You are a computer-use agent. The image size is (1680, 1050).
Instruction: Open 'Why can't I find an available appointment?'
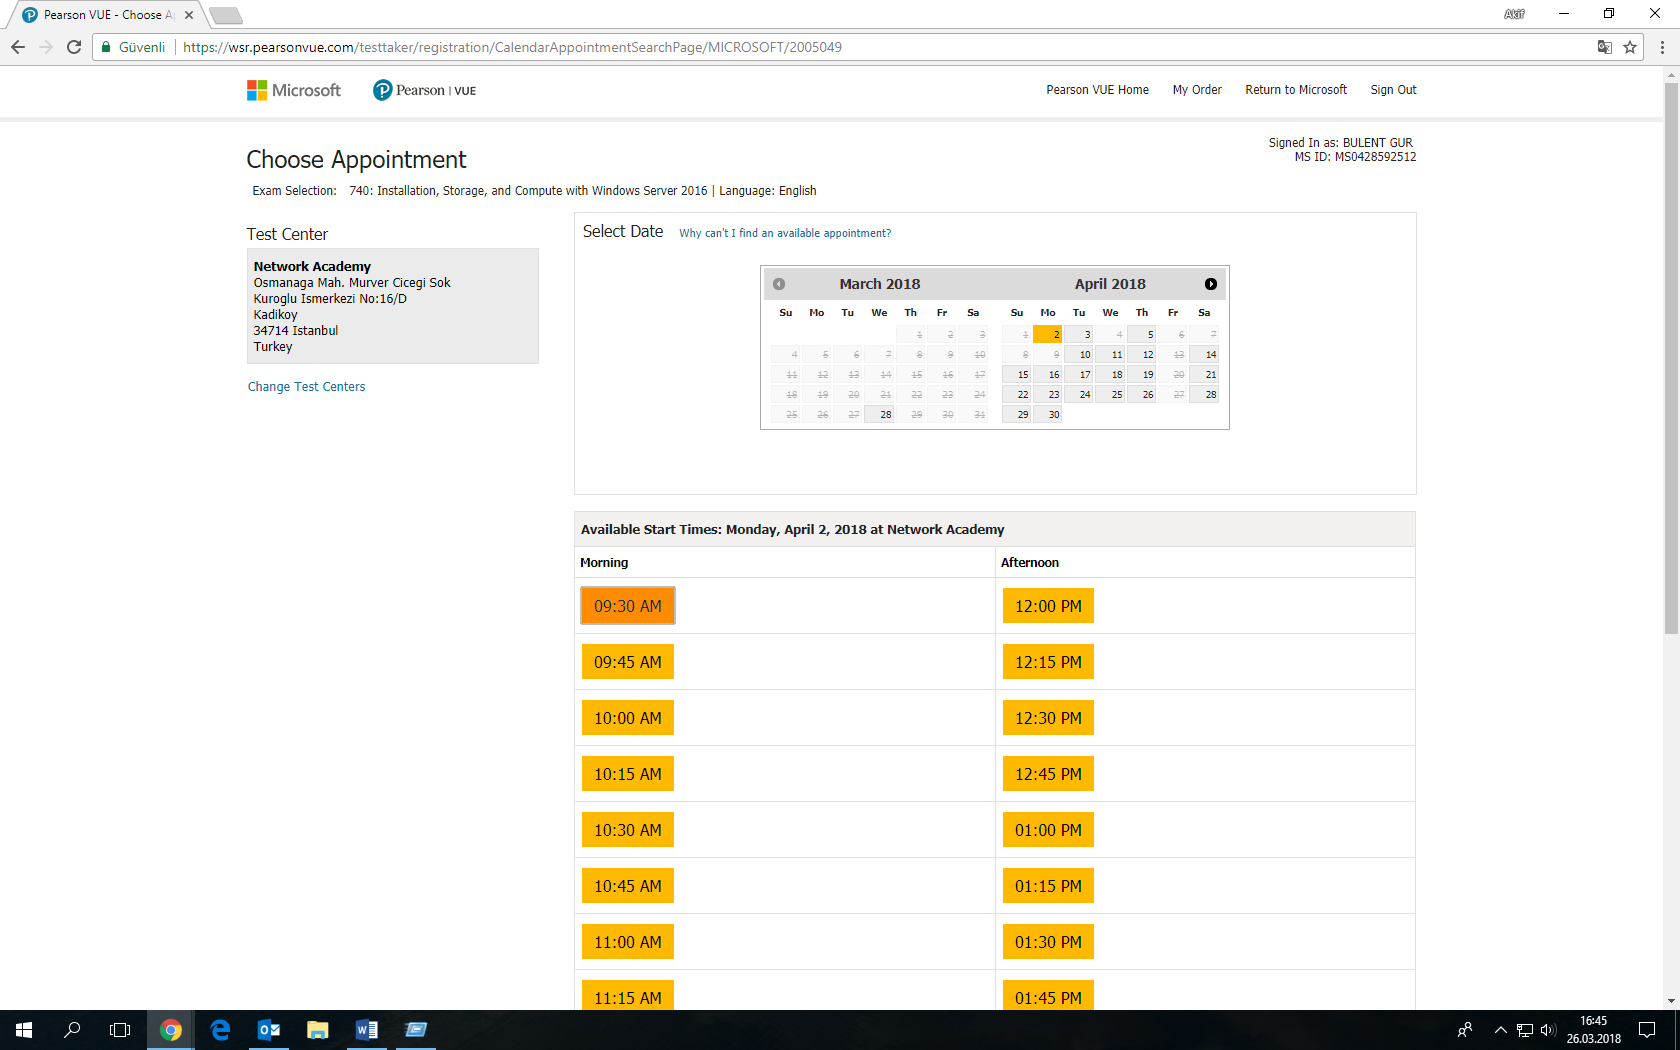[x=785, y=233]
